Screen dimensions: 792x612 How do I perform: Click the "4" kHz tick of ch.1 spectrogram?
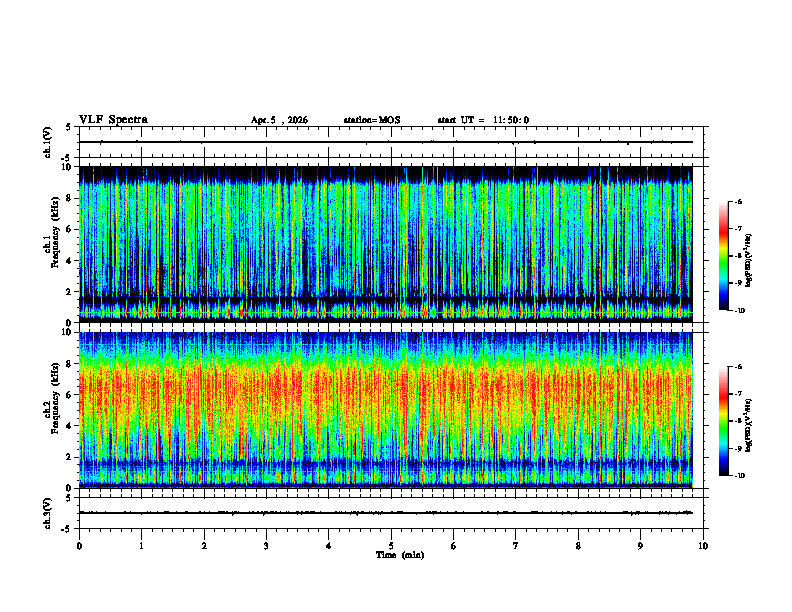point(70,261)
